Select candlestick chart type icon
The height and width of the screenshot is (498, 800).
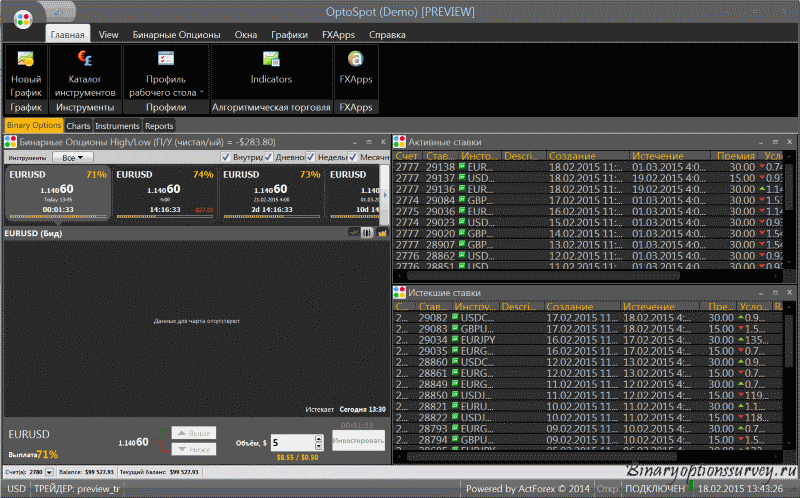367,233
